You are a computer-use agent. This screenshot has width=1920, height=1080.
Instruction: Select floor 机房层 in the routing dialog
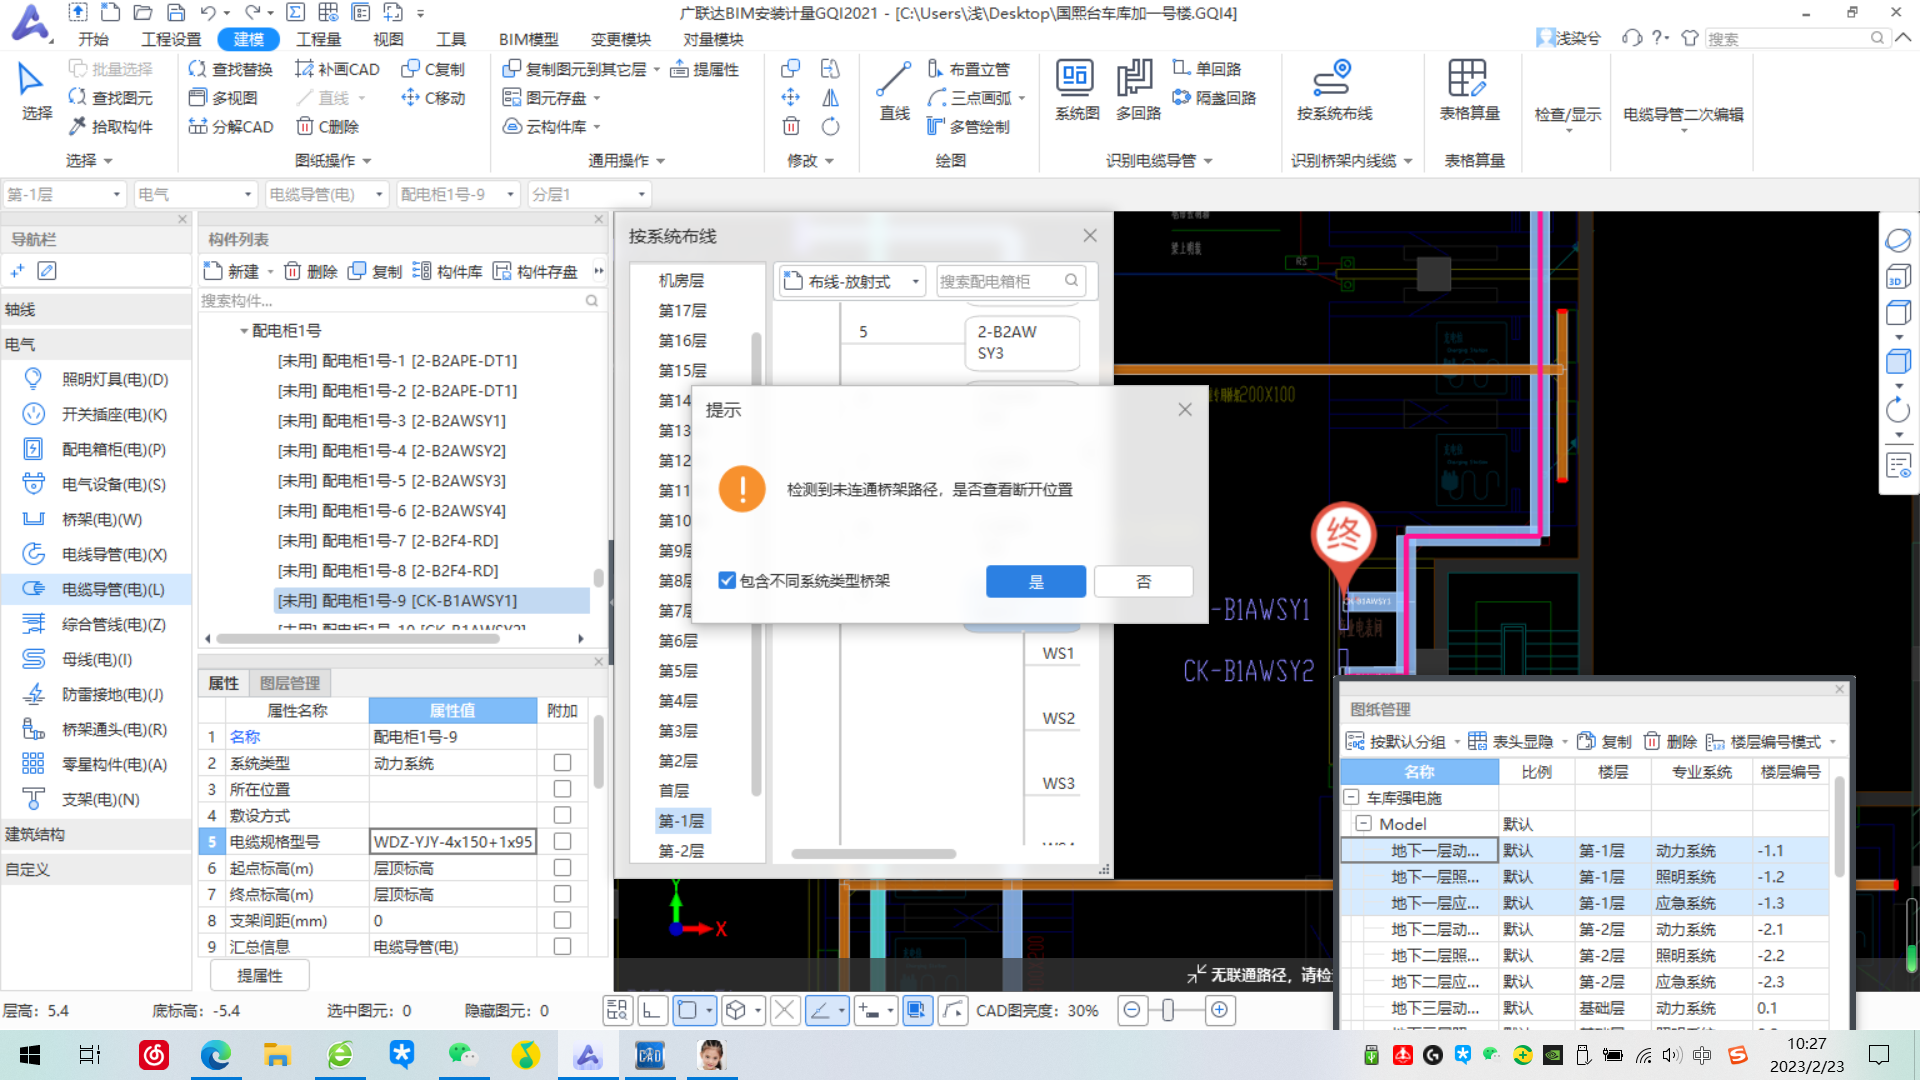[681, 281]
